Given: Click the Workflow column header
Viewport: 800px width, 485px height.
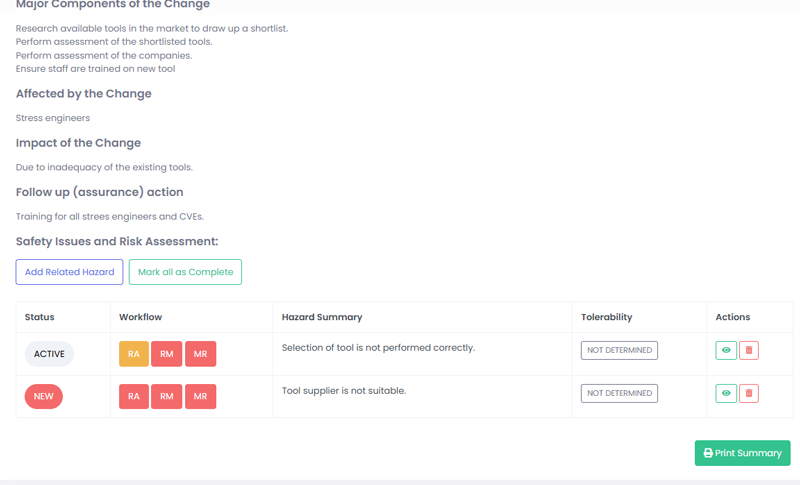Looking at the screenshot, I should (140, 317).
